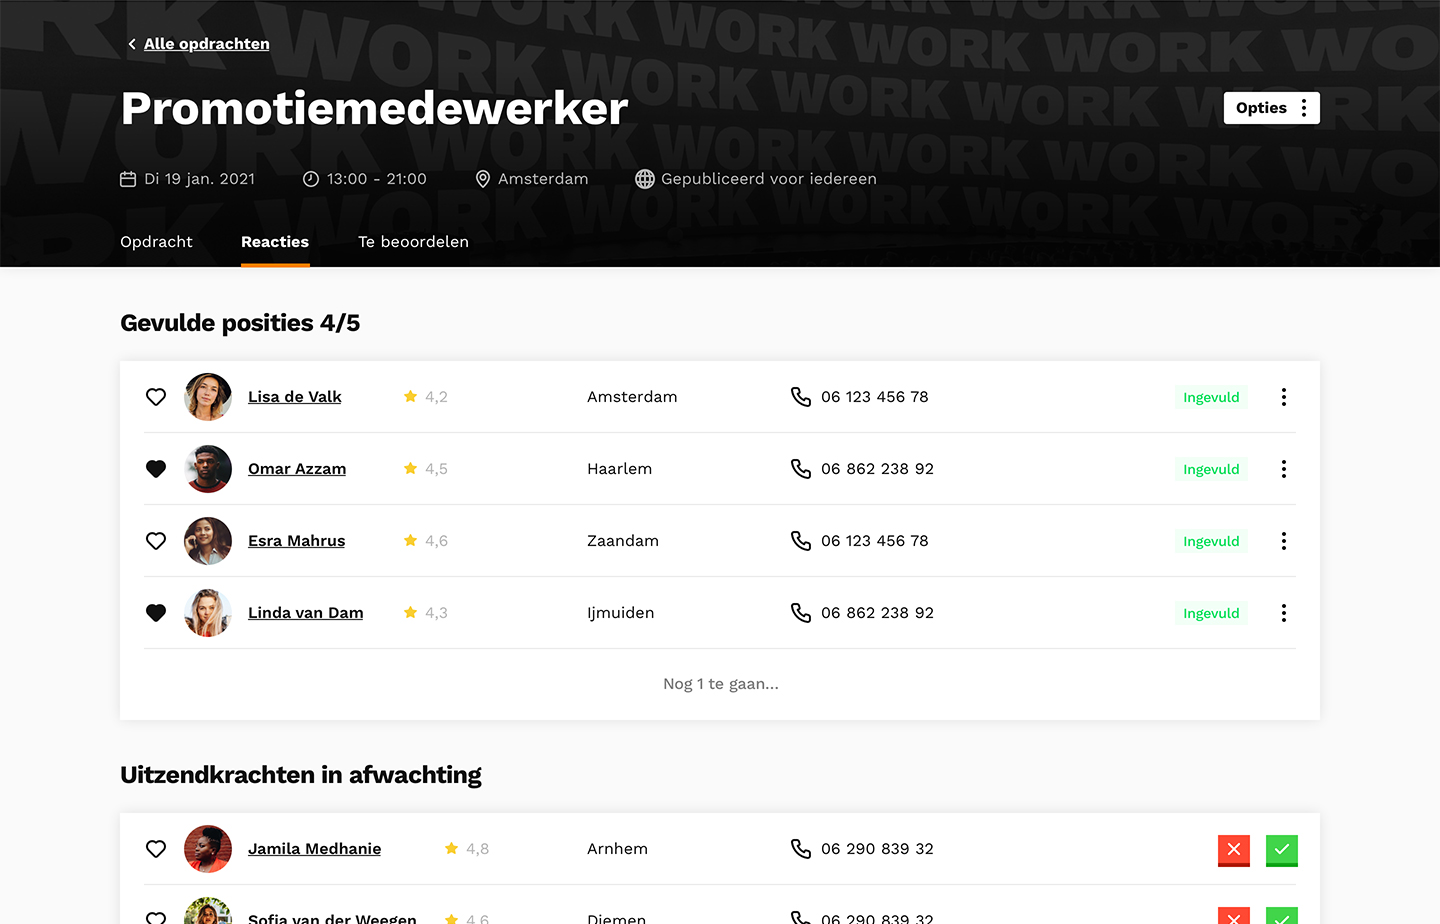Click Esra Mahrus's avatar photo
The height and width of the screenshot is (924, 1440).
coord(208,541)
